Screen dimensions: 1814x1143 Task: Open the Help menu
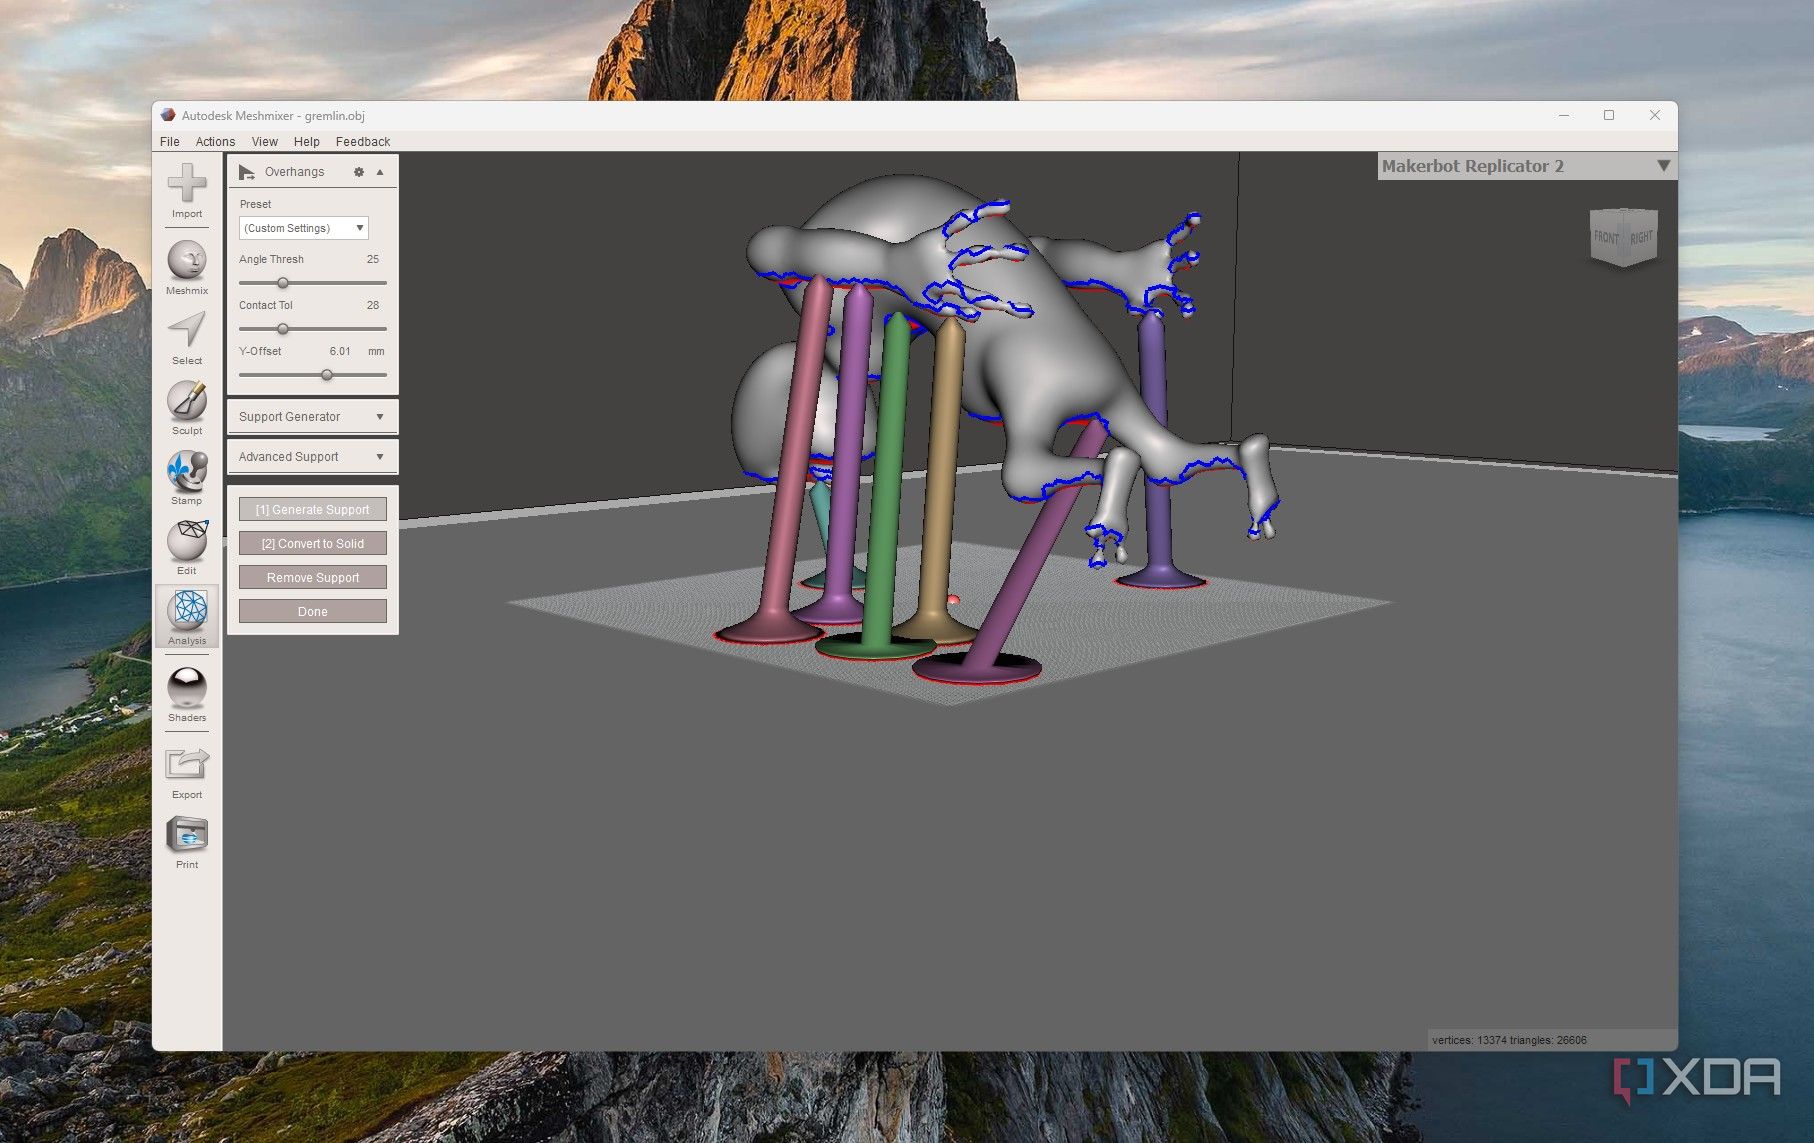pos(307,142)
